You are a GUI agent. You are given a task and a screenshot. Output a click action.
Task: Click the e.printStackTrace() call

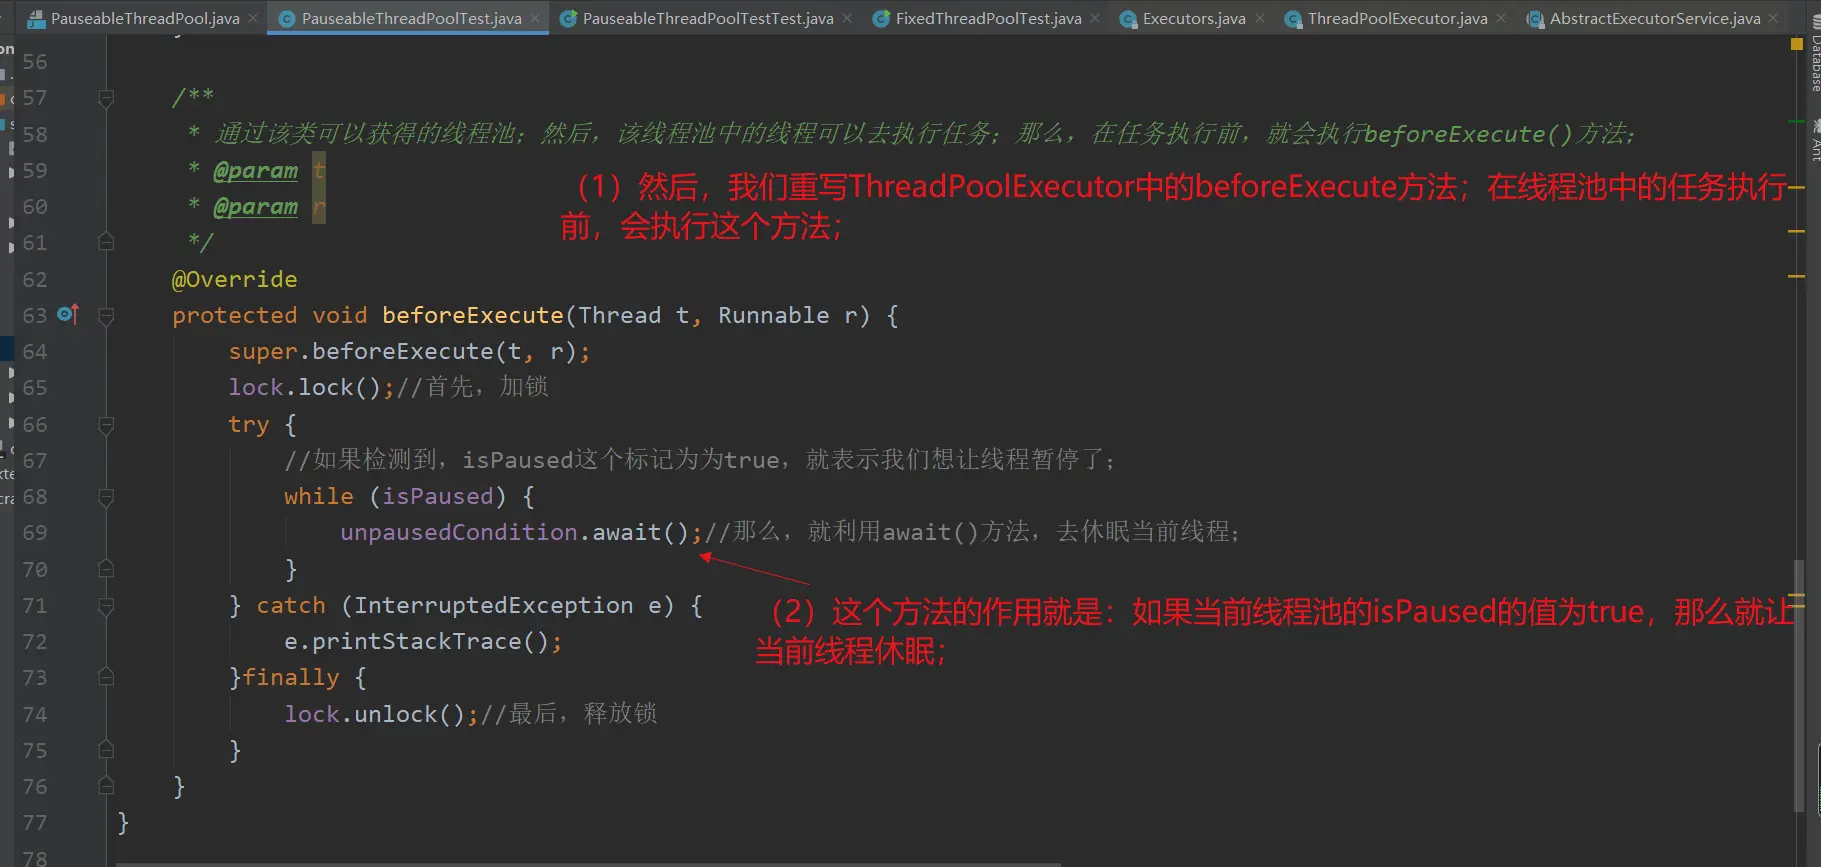[417, 642]
